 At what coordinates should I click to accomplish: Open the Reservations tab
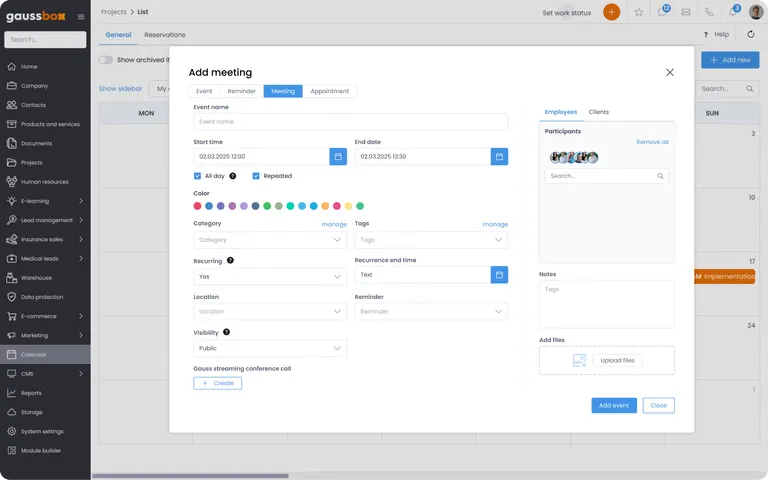tap(165, 35)
